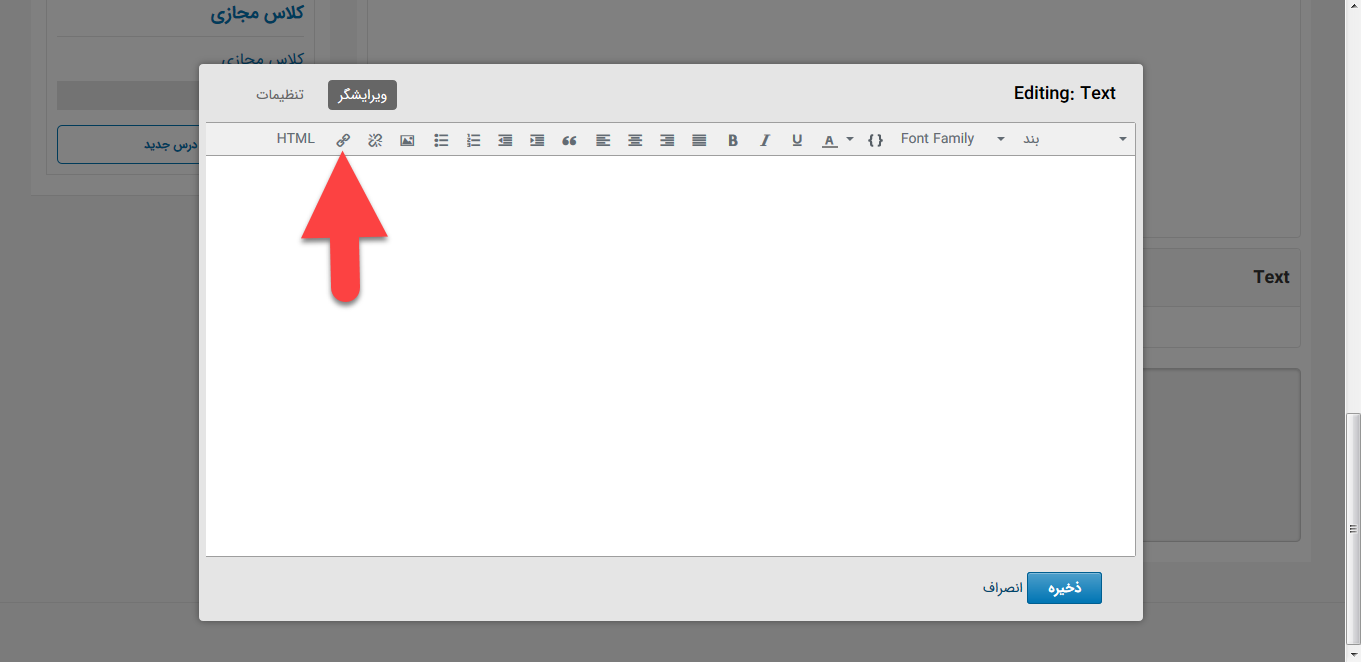The width and height of the screenshot is (1361, 662).
Task: Click the remove link (unlink) icon
Action: point(375,140)
